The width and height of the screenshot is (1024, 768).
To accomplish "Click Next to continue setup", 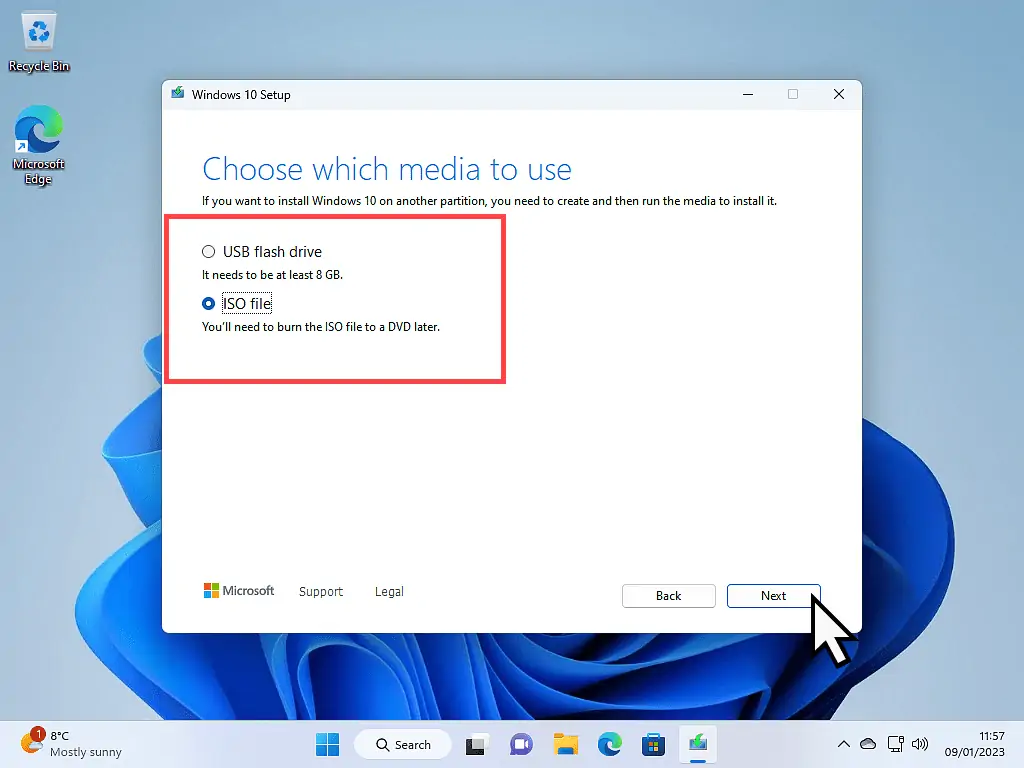I will coord(773,595).
